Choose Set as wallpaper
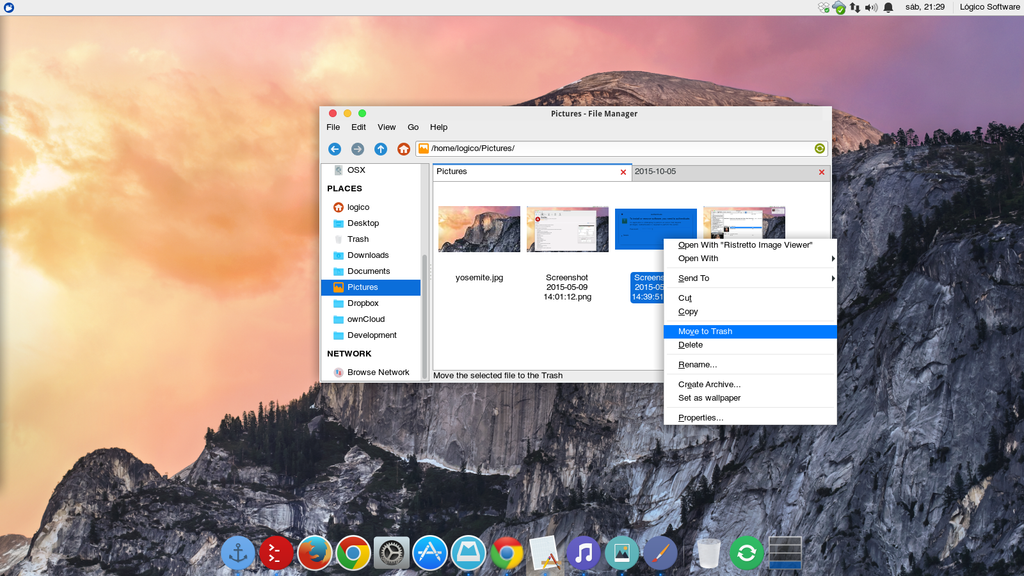 pos(750,398)
